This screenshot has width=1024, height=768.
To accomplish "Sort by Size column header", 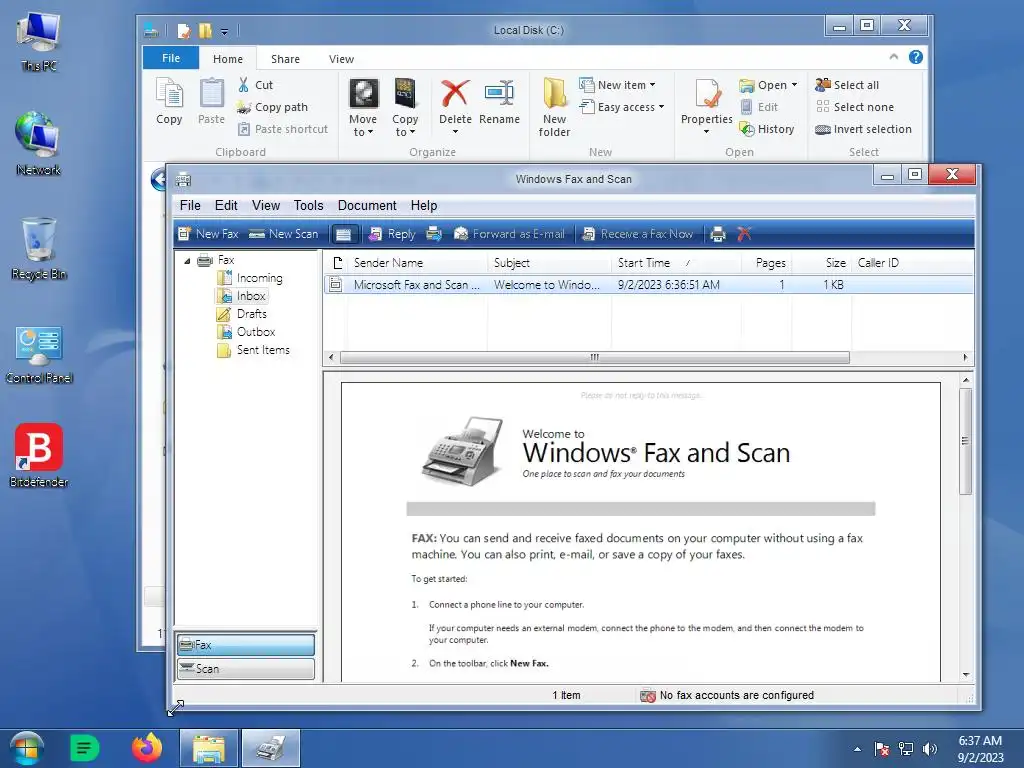I will point(822,263).
